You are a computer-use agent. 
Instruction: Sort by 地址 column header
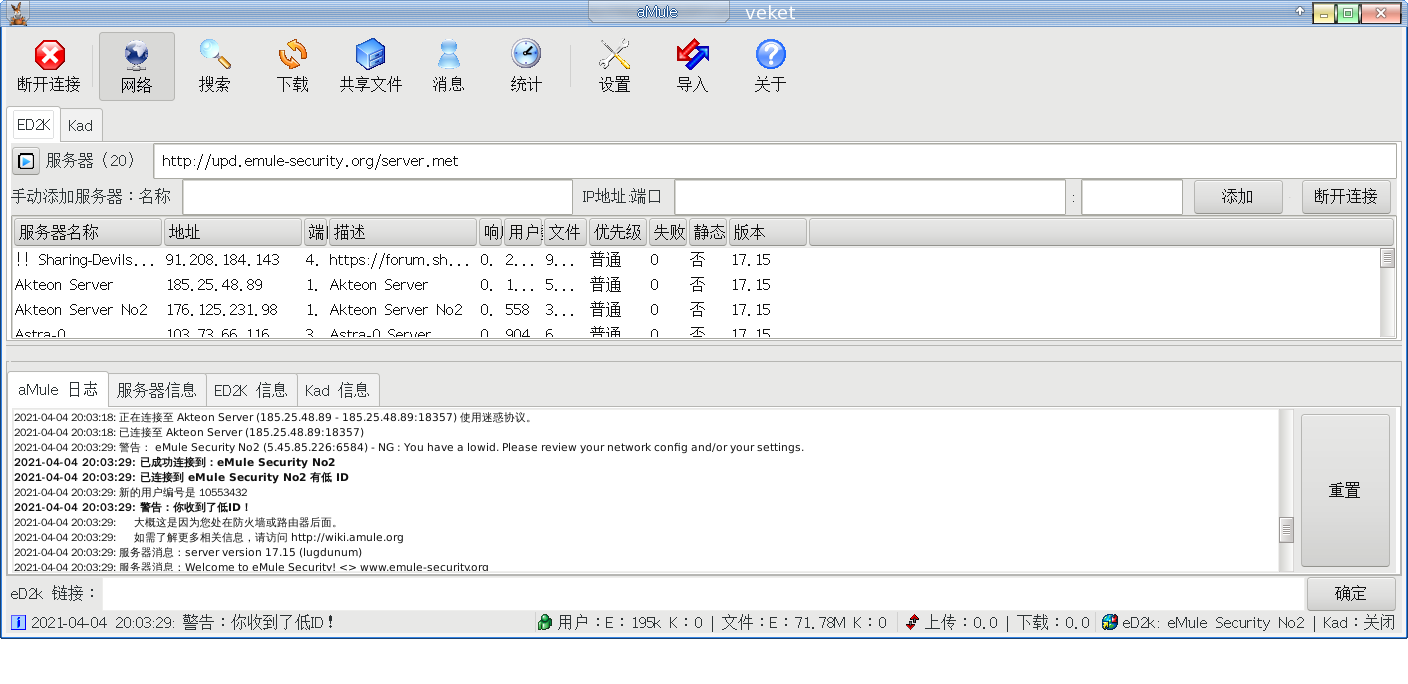(x=233, y=232)
